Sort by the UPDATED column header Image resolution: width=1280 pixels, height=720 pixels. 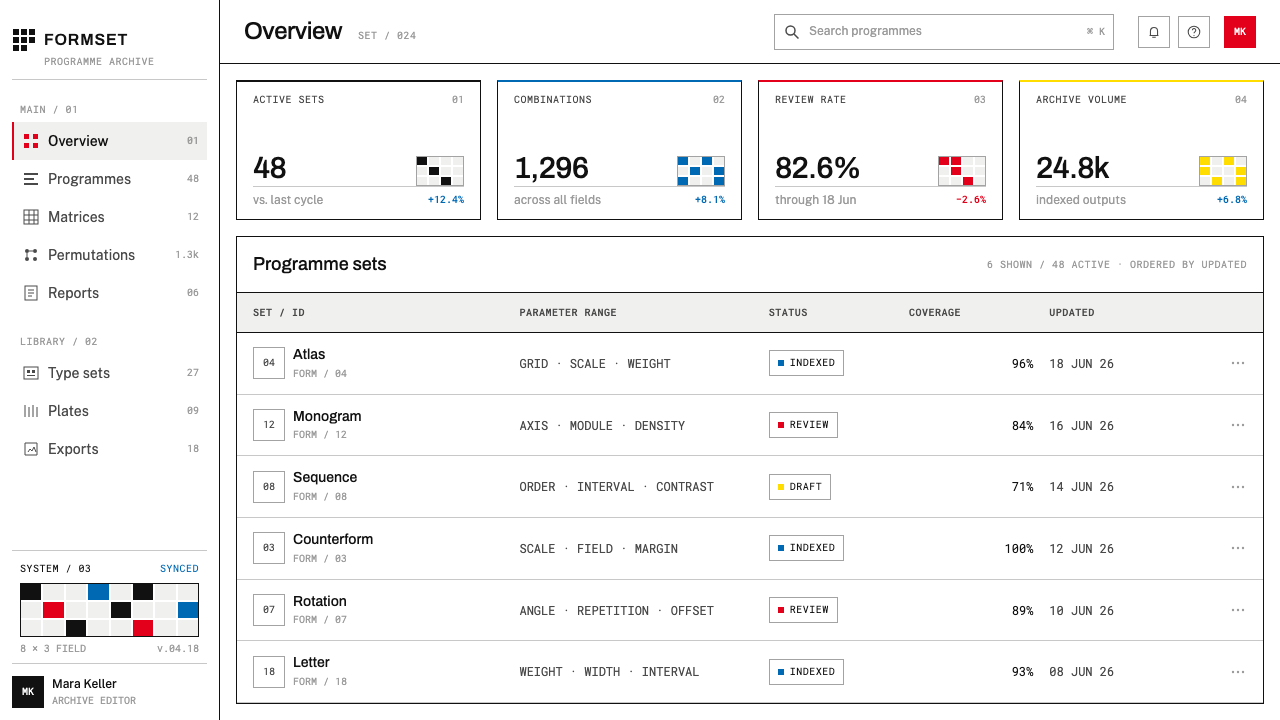pyautogui.click(x=1071, y=313)
